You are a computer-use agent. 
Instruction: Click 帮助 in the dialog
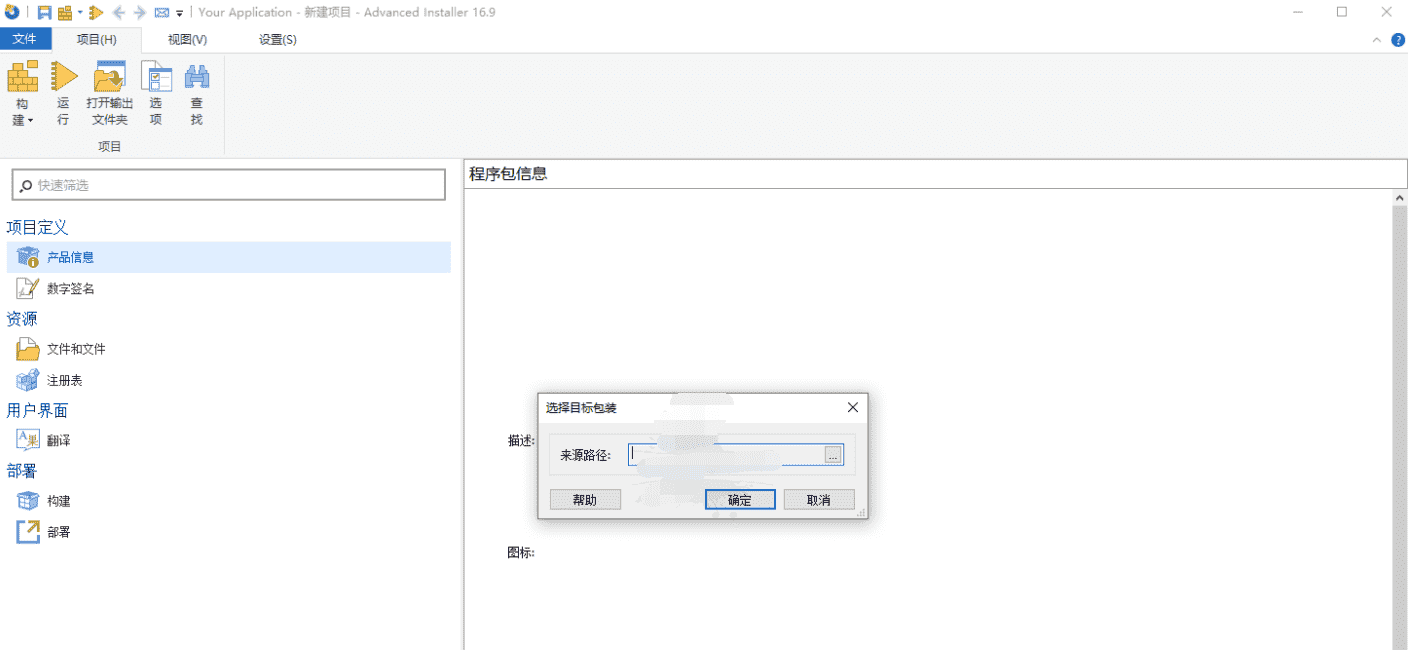click(x=585, y=499)
